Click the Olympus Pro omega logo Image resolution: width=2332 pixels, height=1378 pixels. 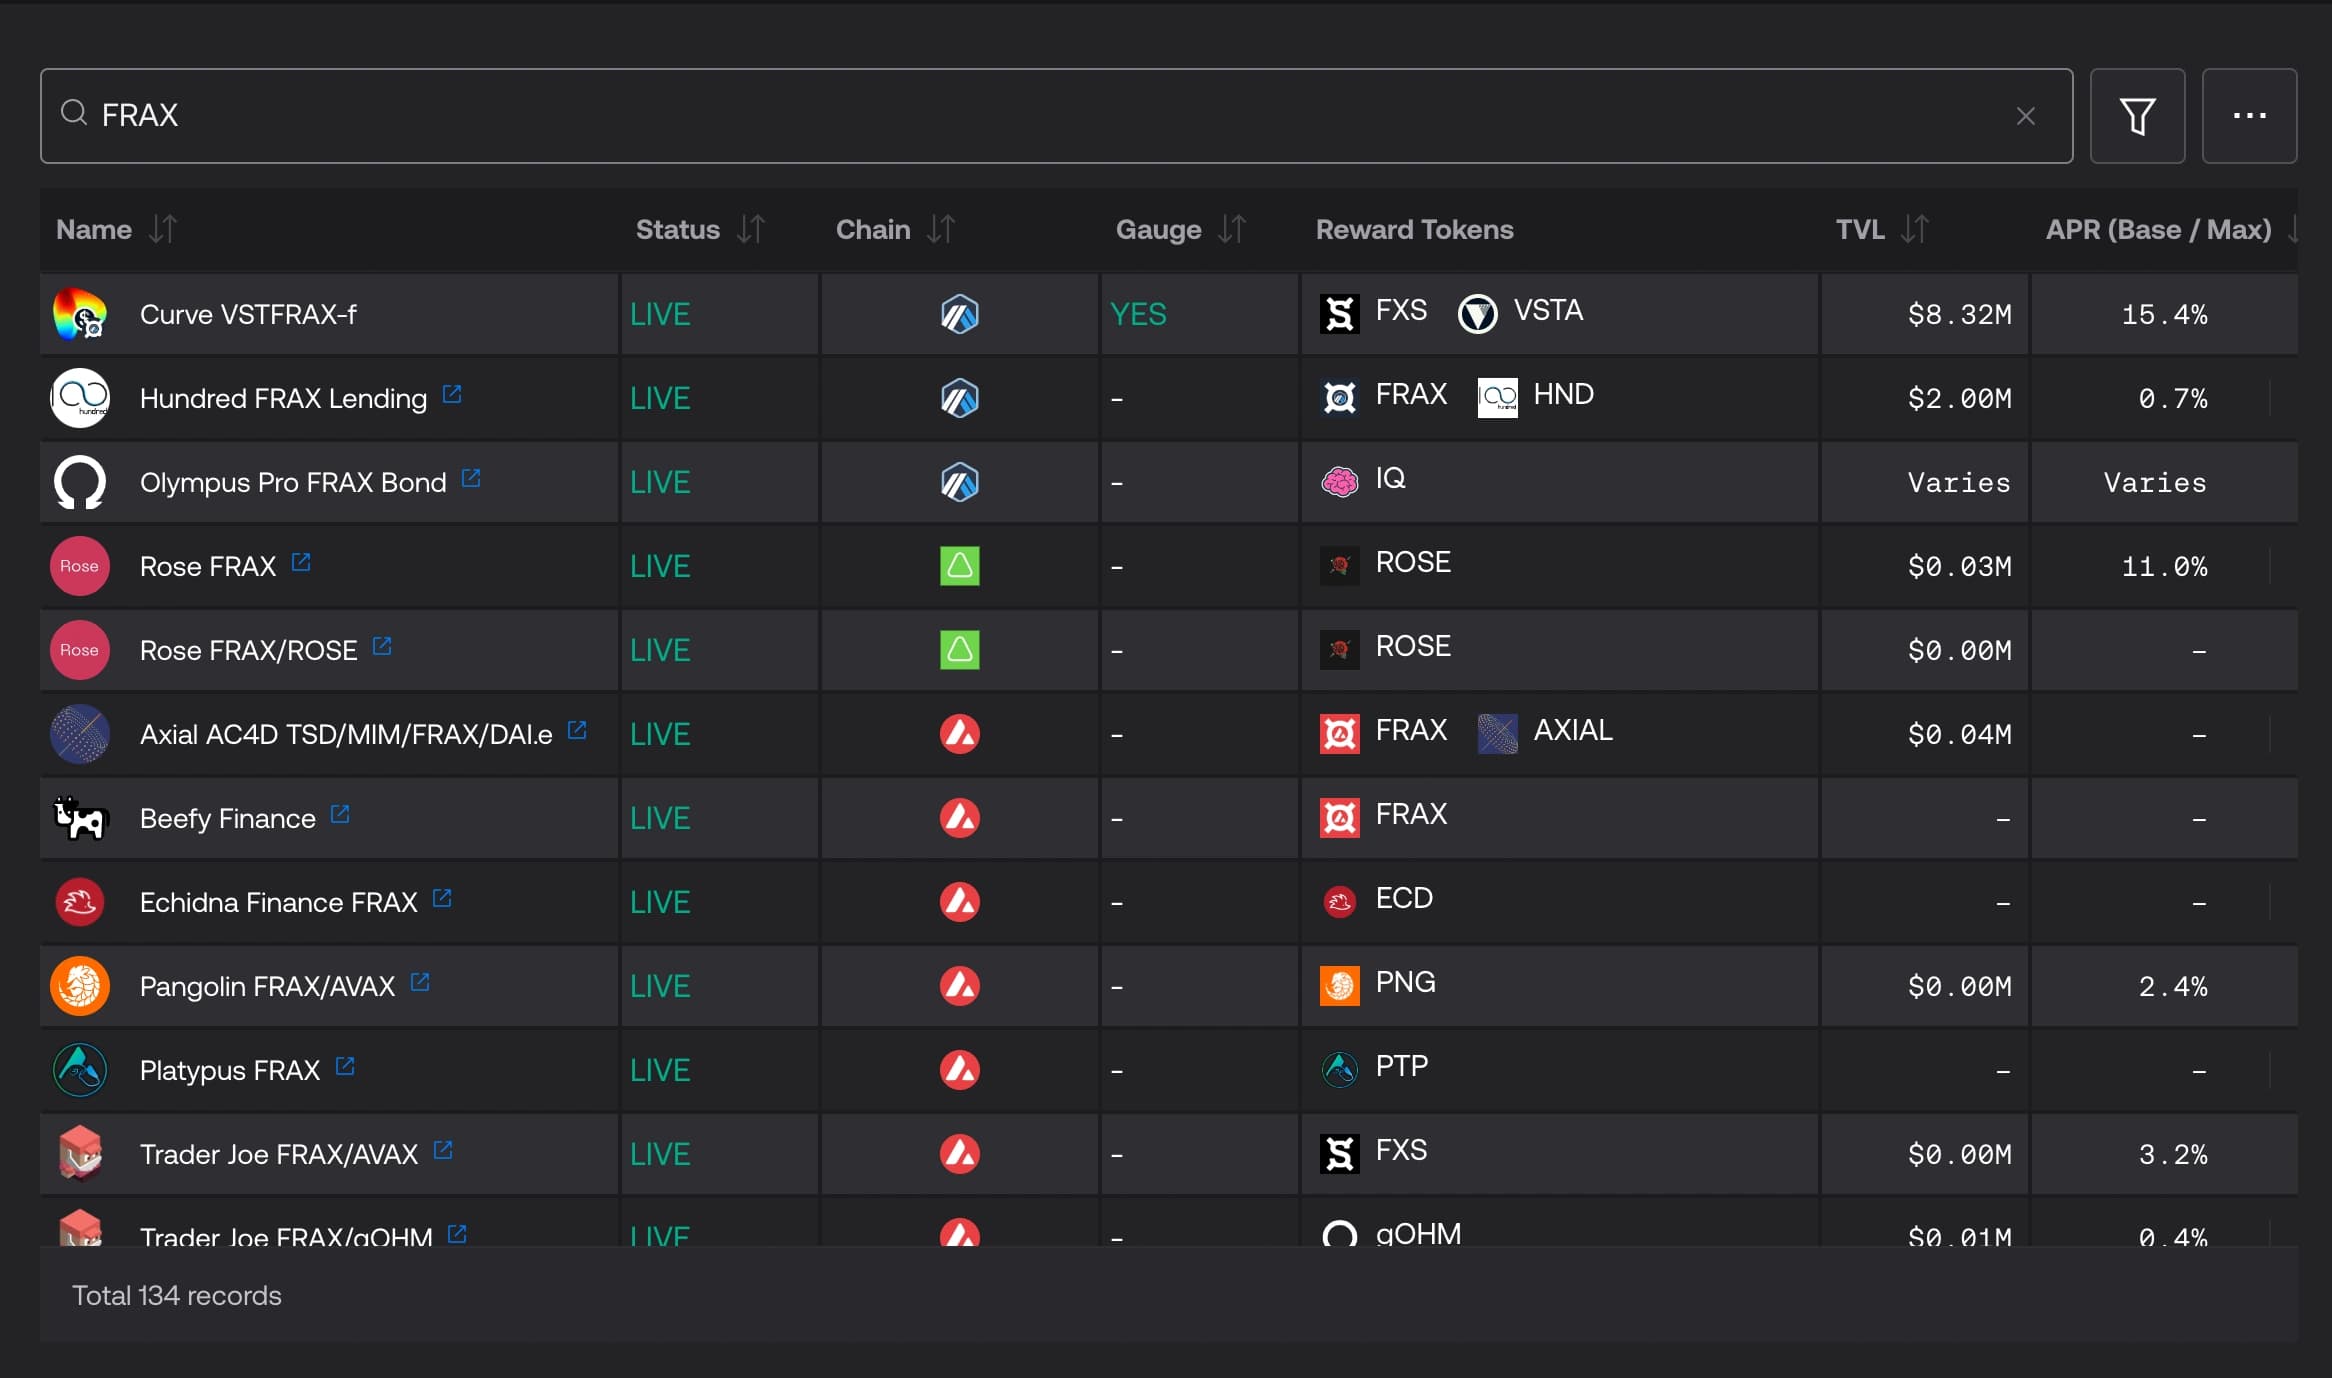[80, 482]
